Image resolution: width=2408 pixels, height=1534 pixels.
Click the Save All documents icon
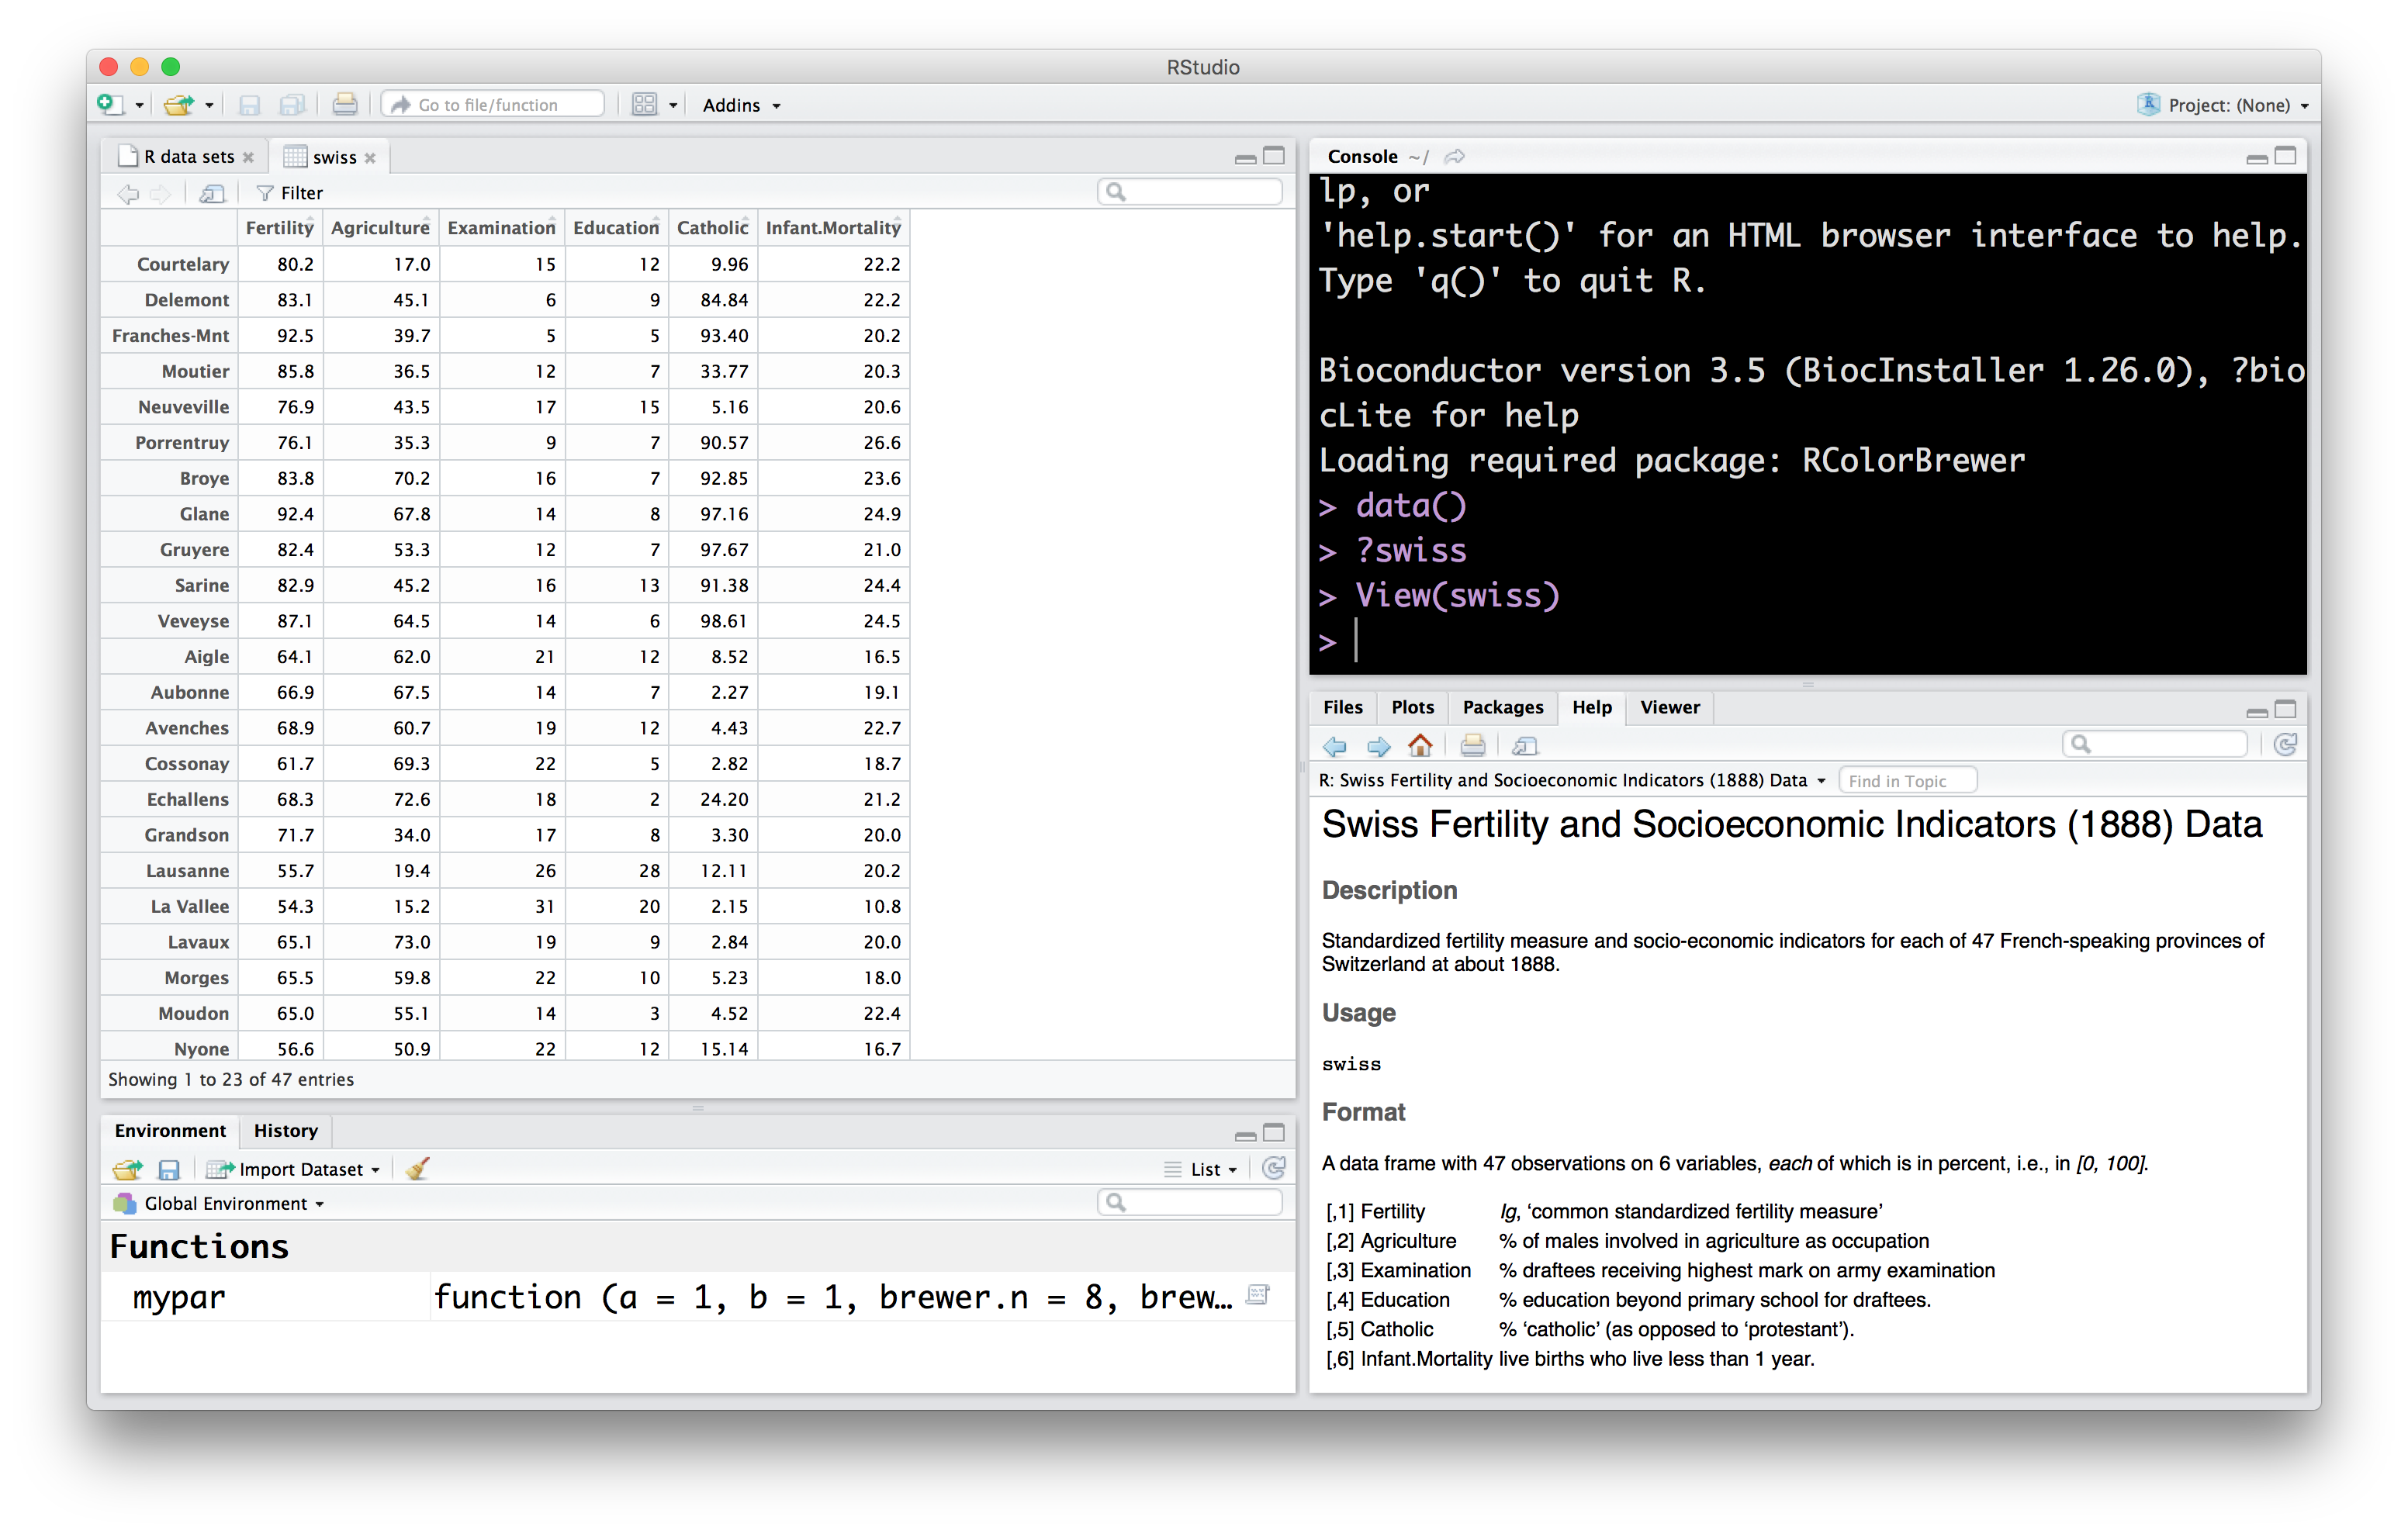pyautogui.click(x=292, y=105)
